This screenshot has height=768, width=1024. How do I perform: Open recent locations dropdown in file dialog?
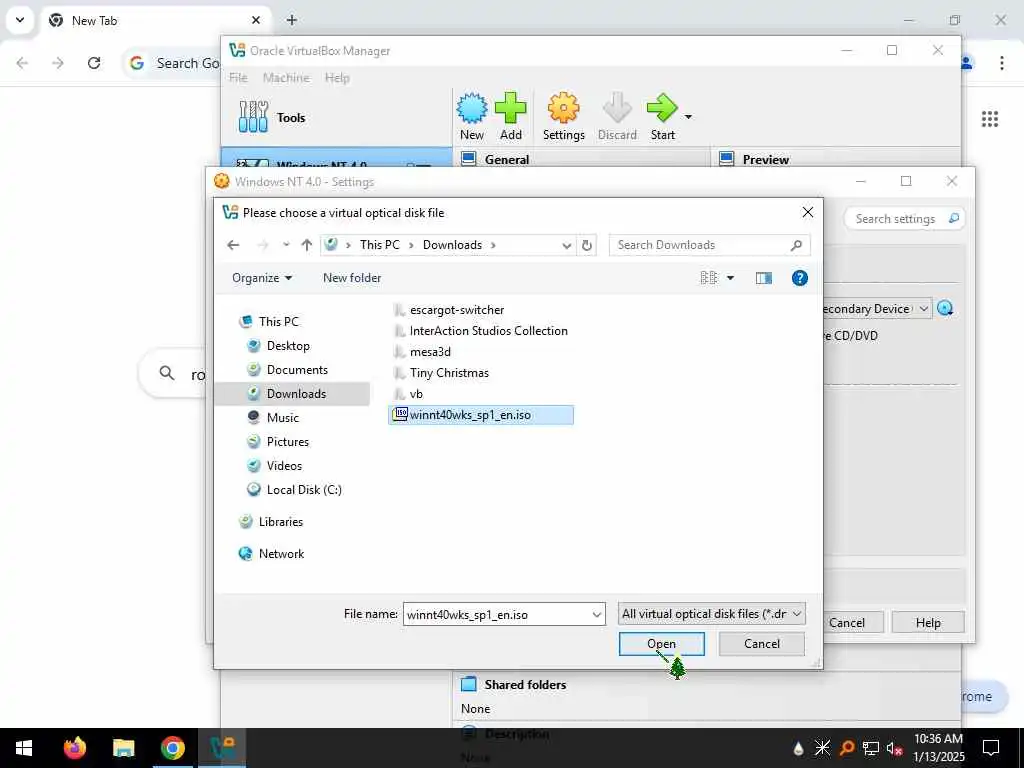click(x=286, y=245)
